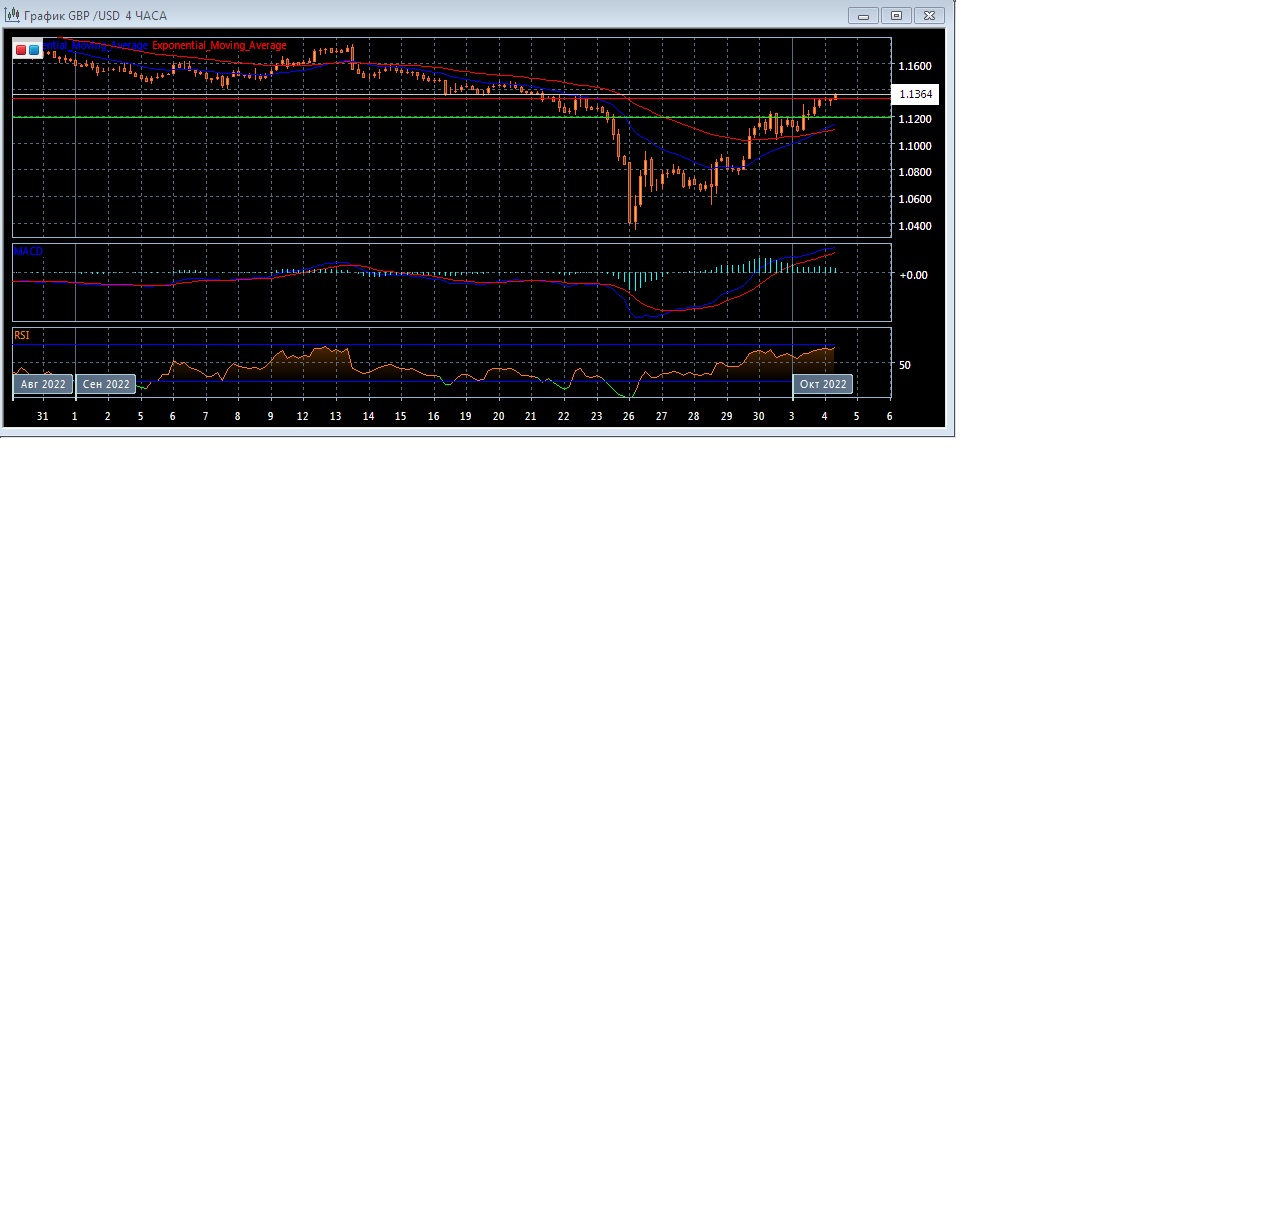Viewport: 1266px width, 1228px height.
Task: Click the Сен 2022 month marker
Action: [x=106, y=384]
